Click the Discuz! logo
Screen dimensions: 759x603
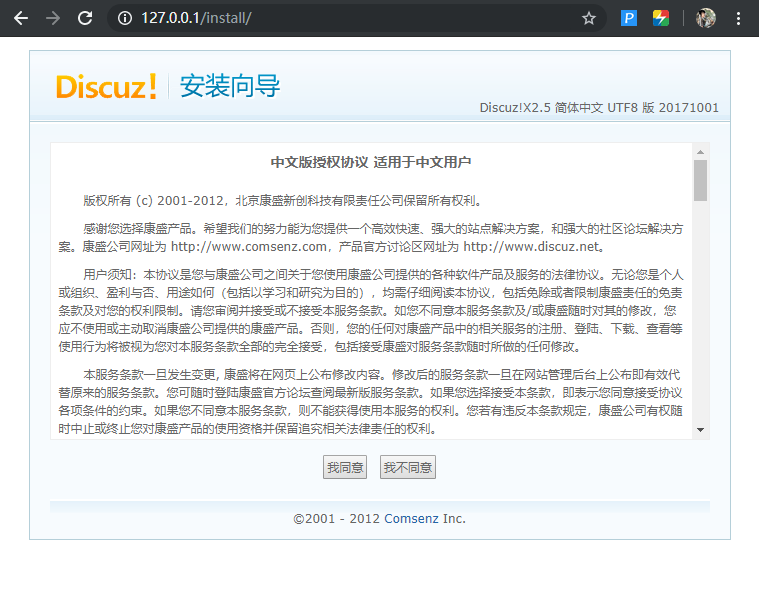(106, 87)
